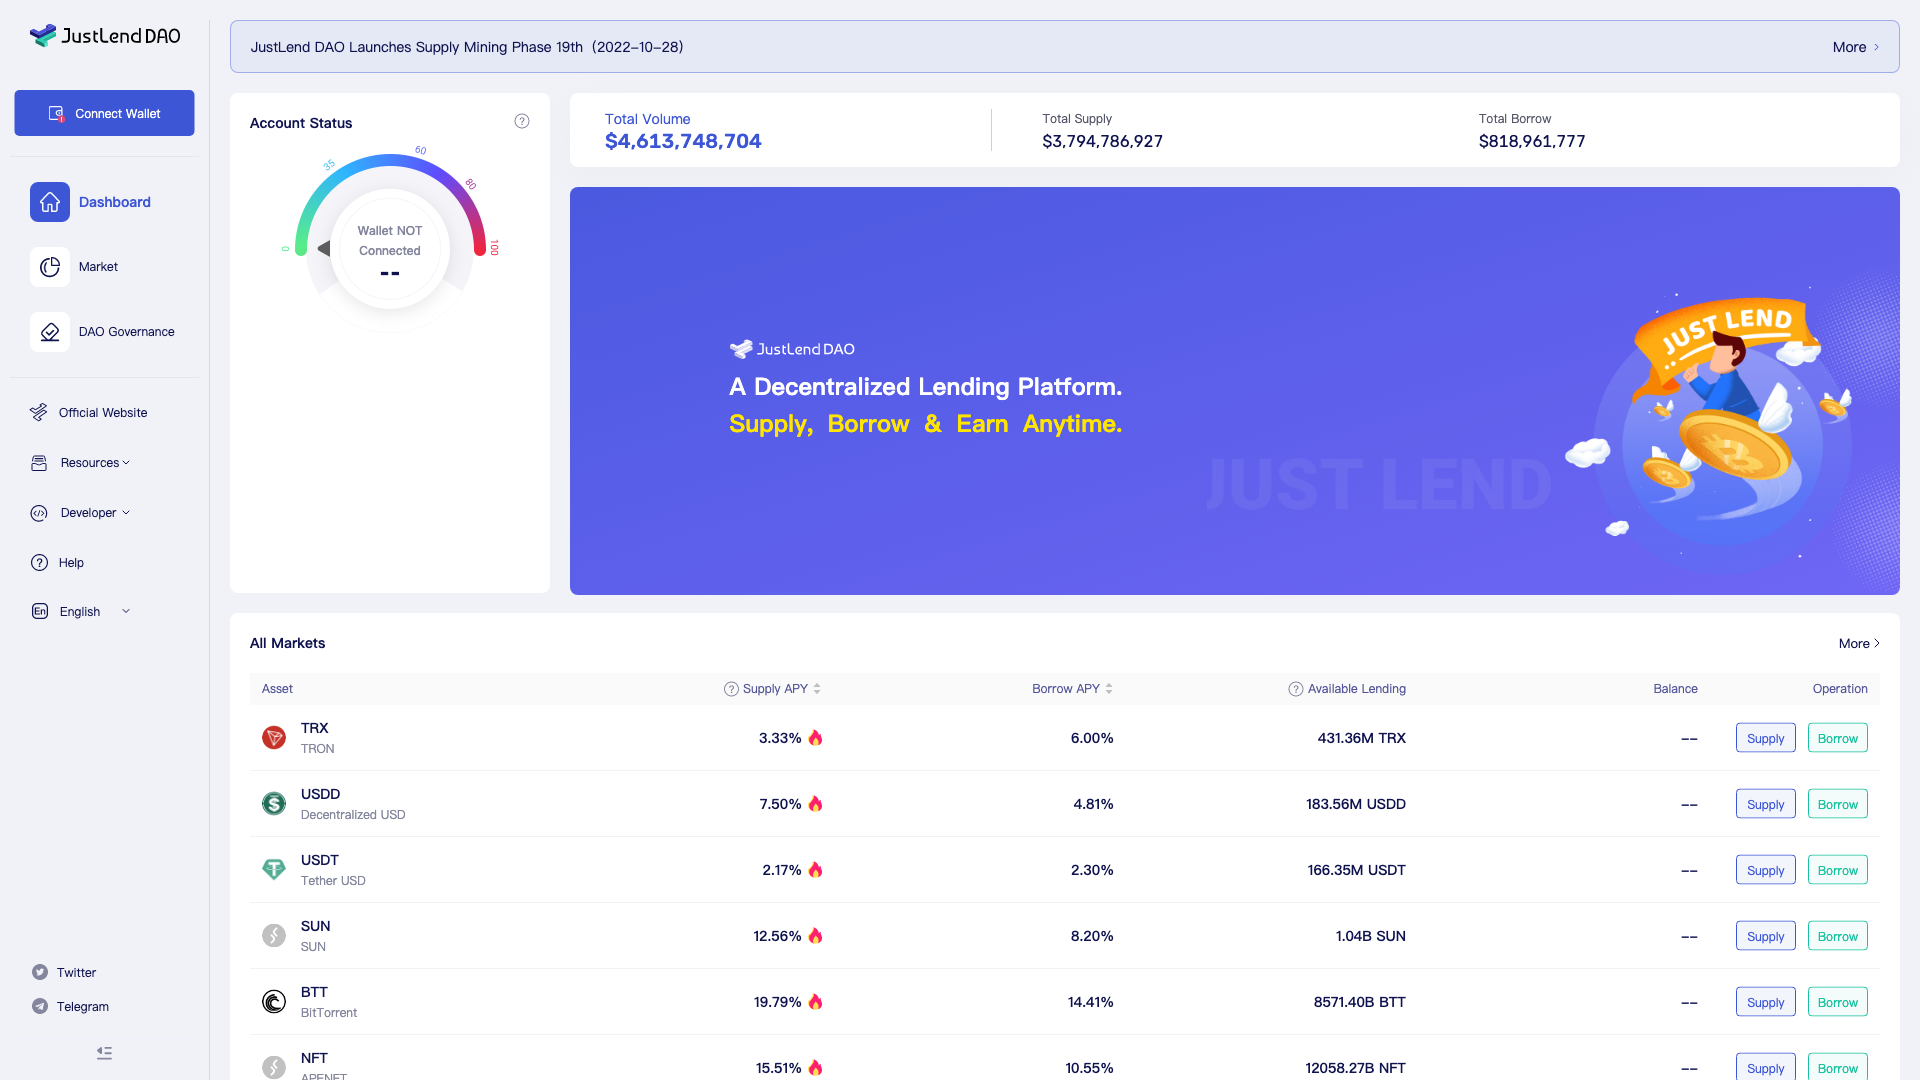Click the supply mining announcement text
This screenshot has height=1080, width=1920.
(467, 47)
